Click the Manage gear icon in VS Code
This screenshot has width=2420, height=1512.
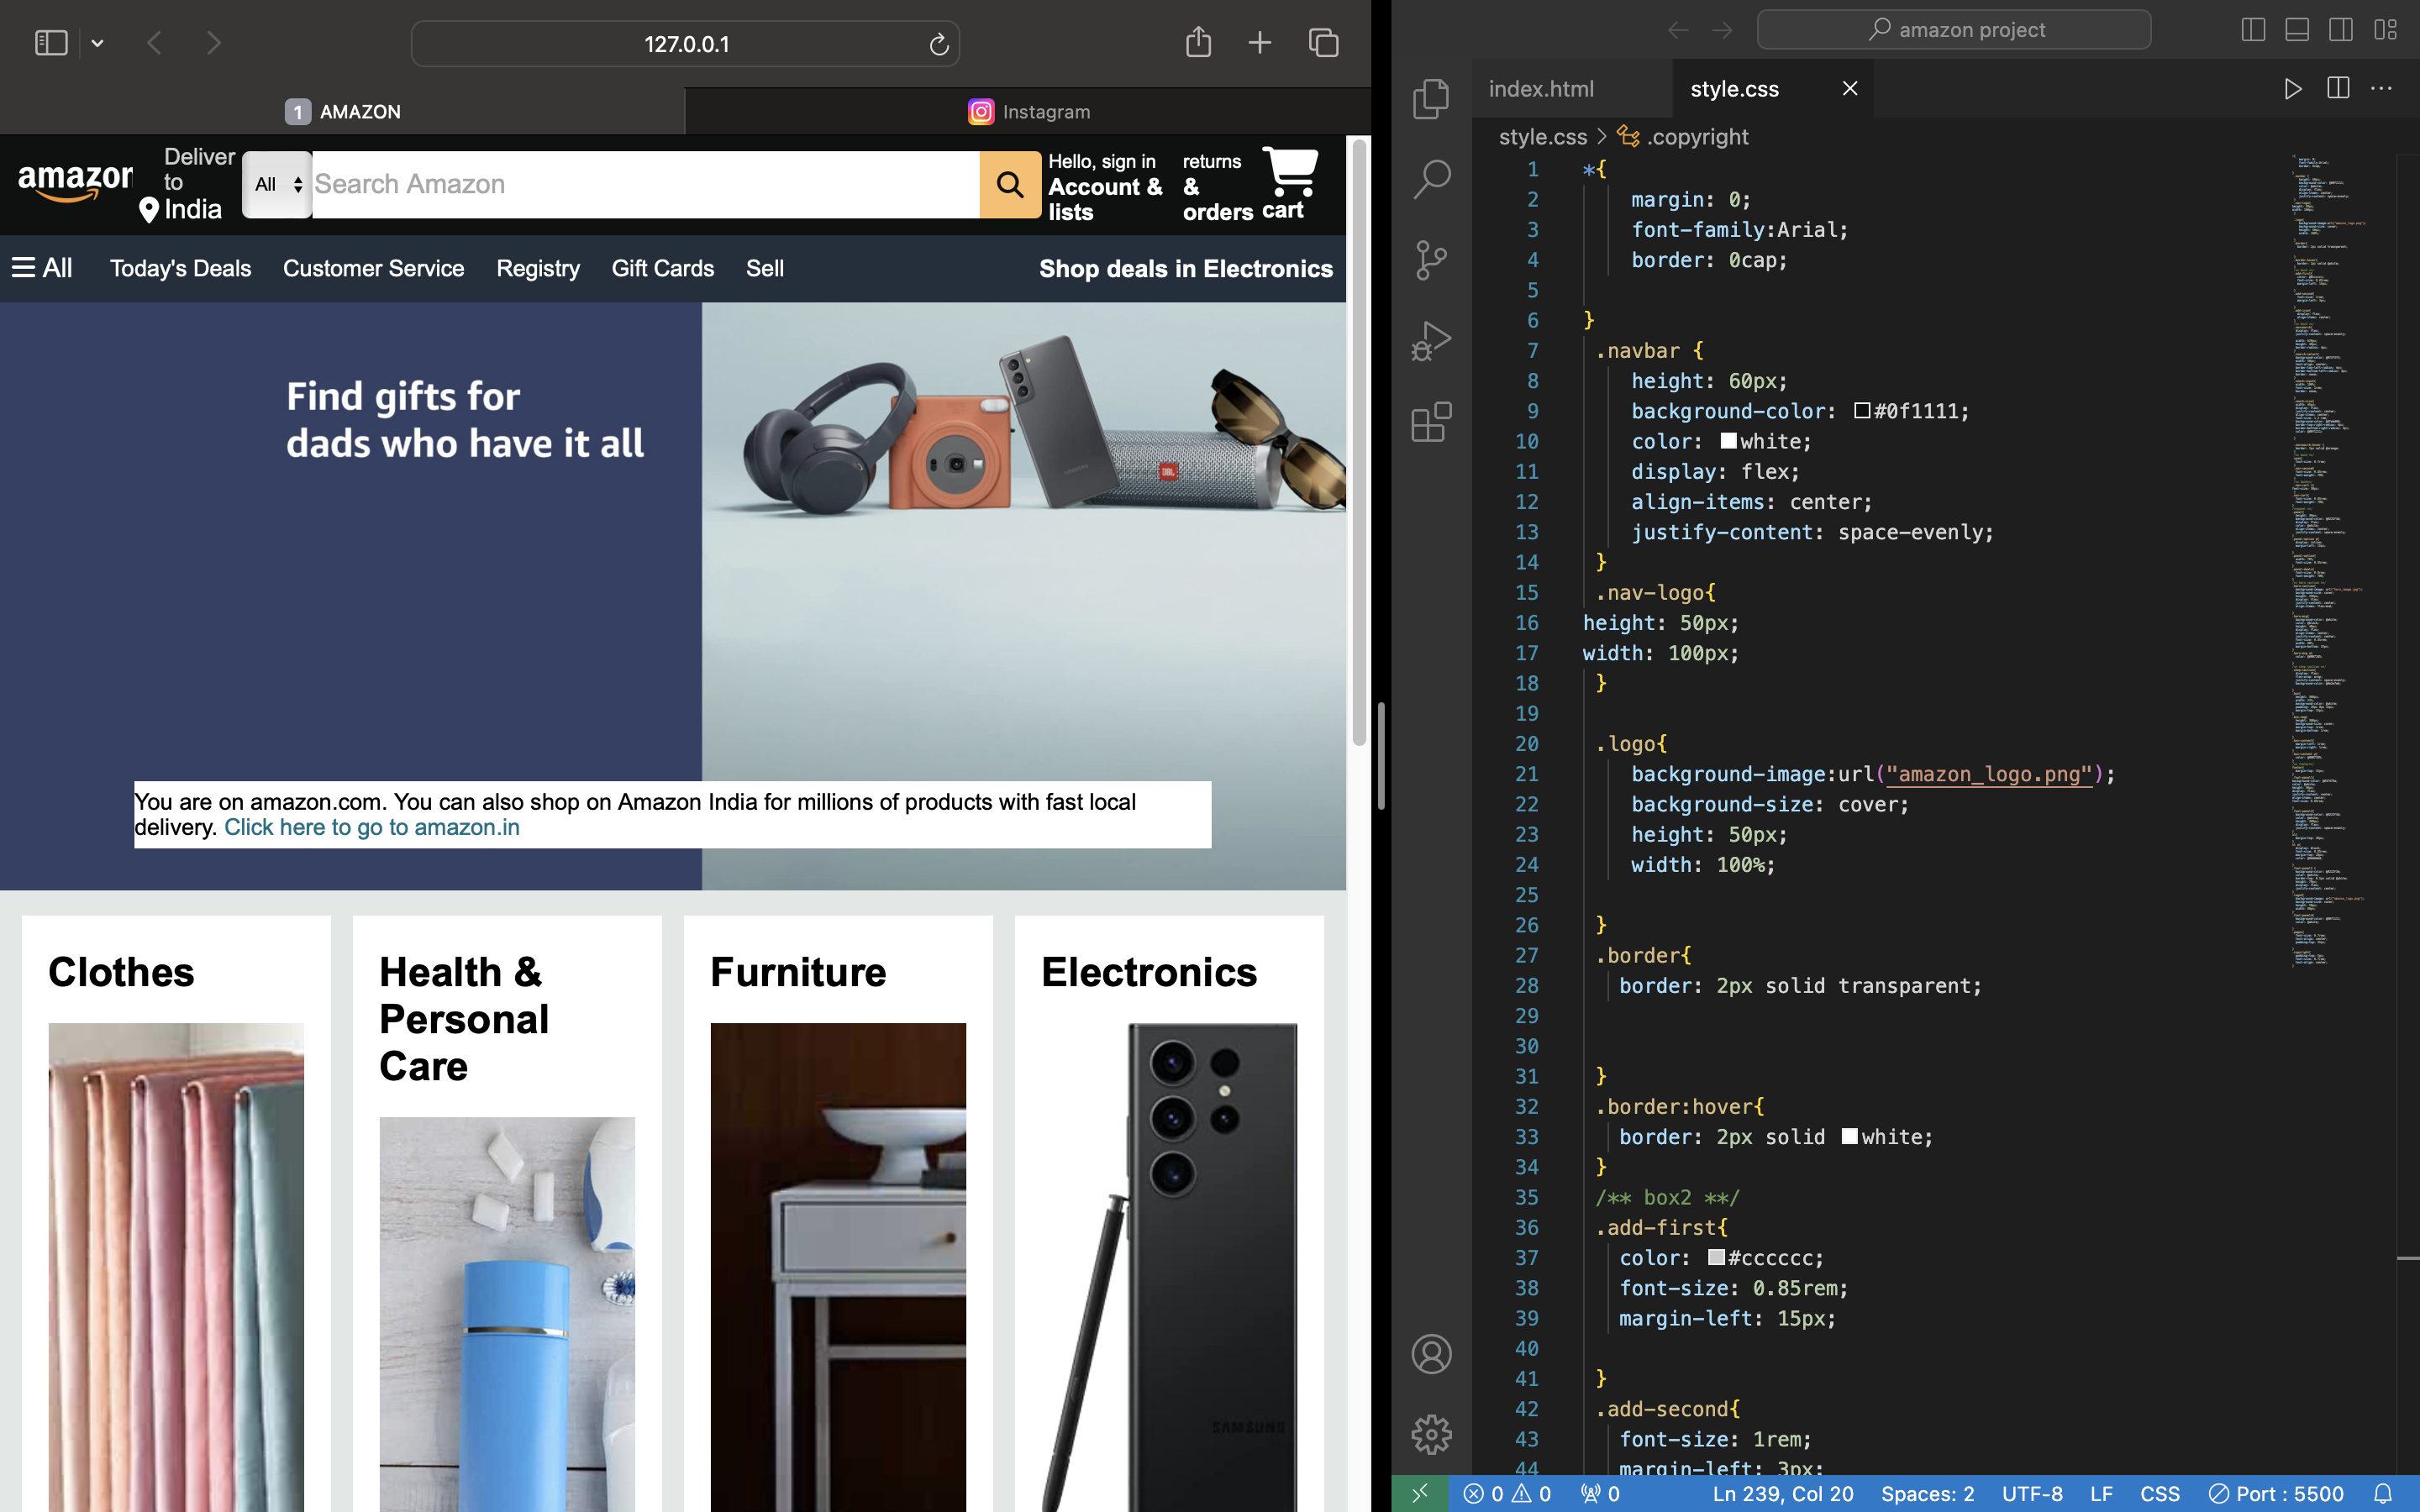[x=1431, y=1434]
